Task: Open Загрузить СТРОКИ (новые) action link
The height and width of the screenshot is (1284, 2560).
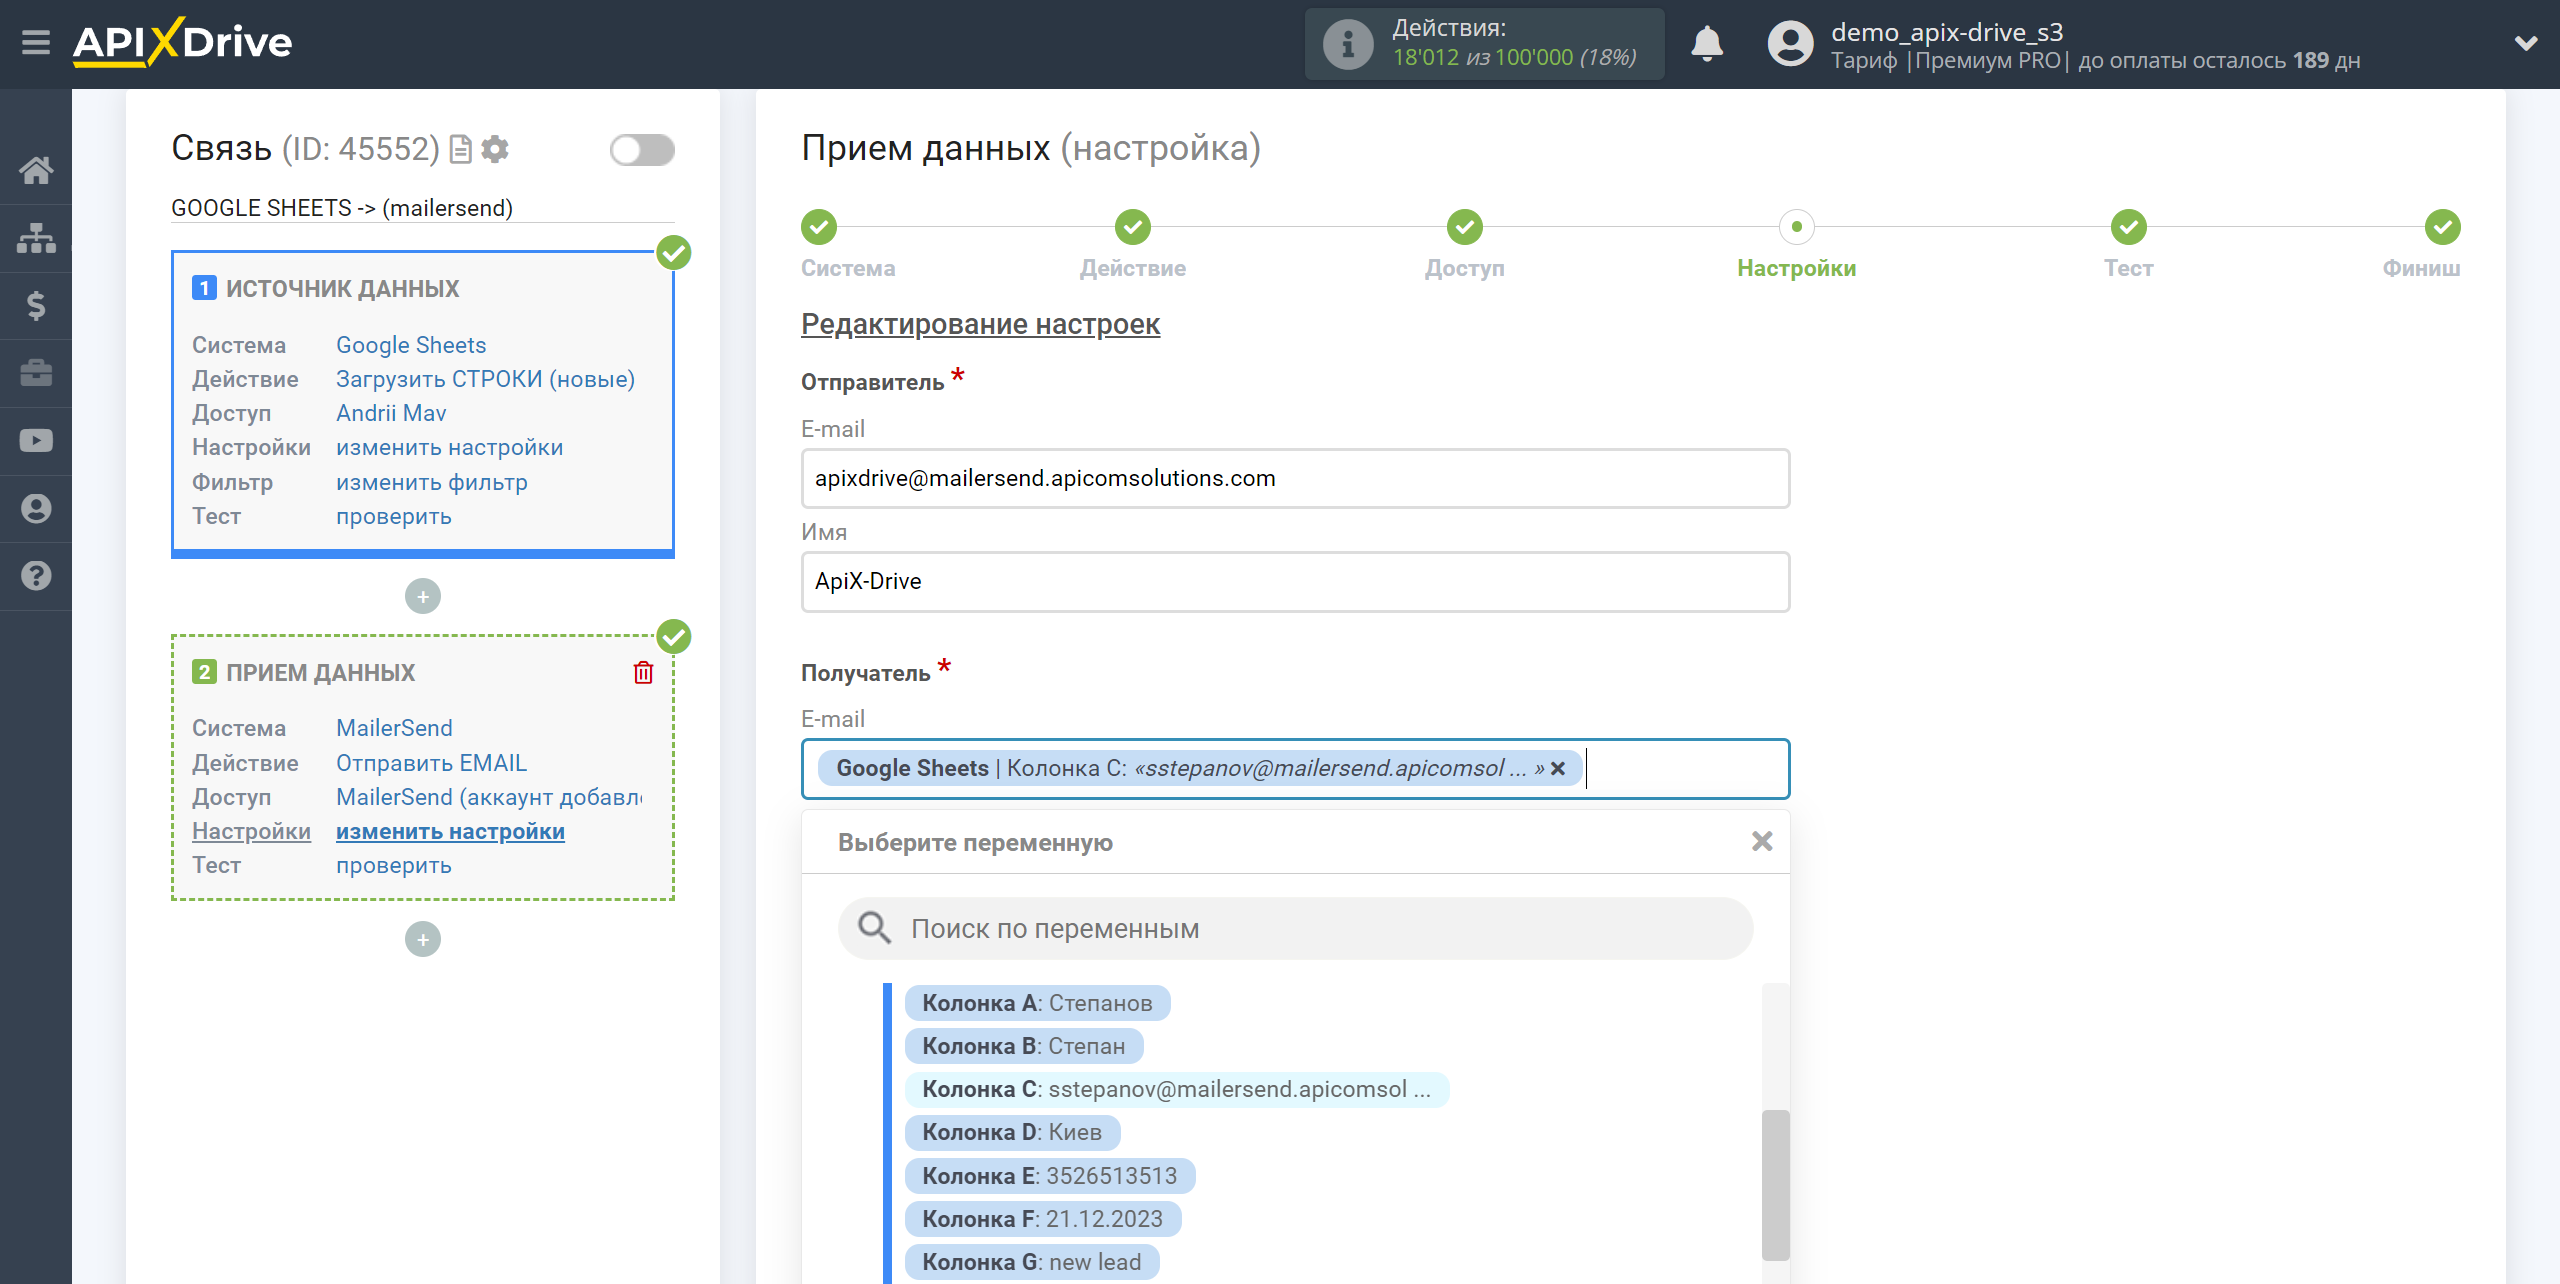Action: pos(486,379)
